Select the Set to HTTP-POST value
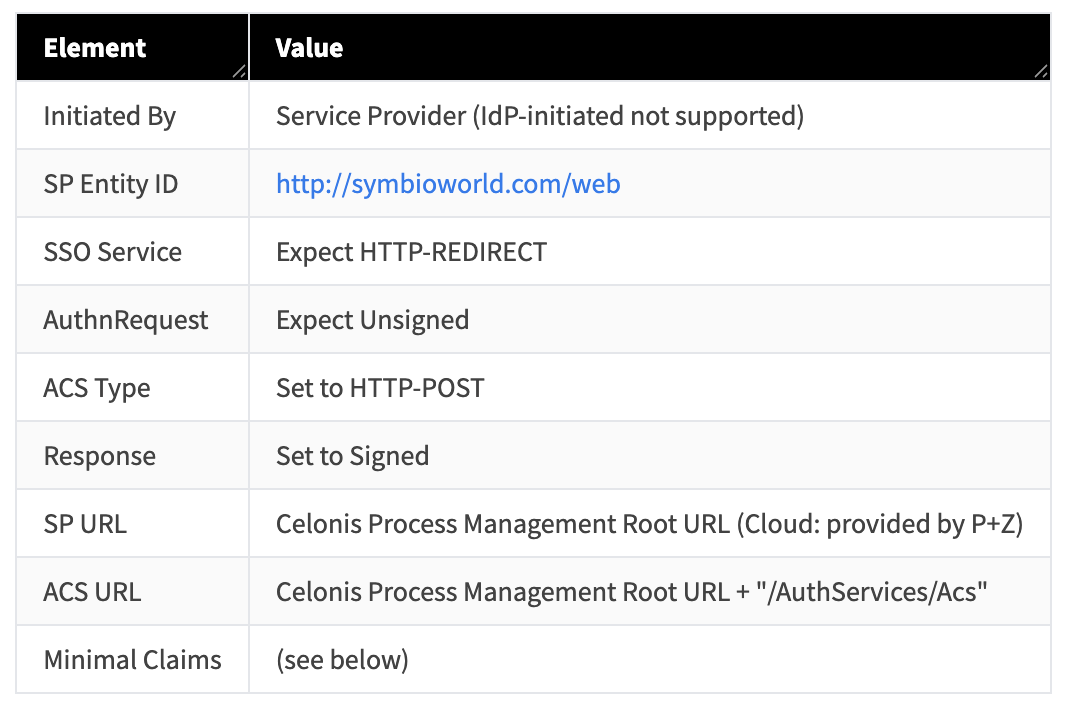Viewport: 1068px width, 714px height. tap(380, 388)
